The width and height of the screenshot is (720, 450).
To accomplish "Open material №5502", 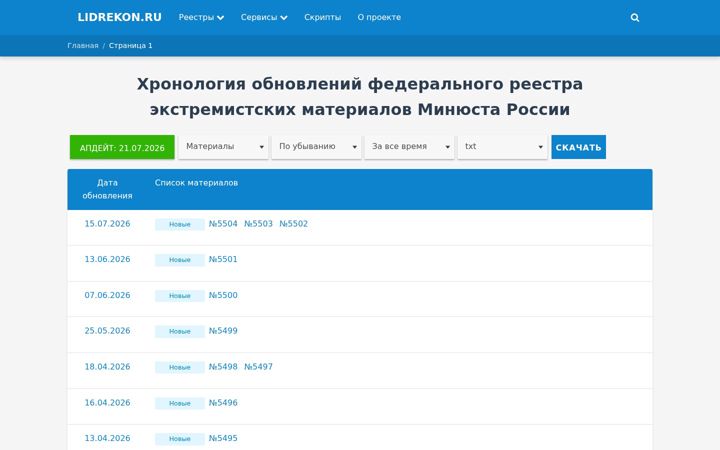I will tap(294, 224).
